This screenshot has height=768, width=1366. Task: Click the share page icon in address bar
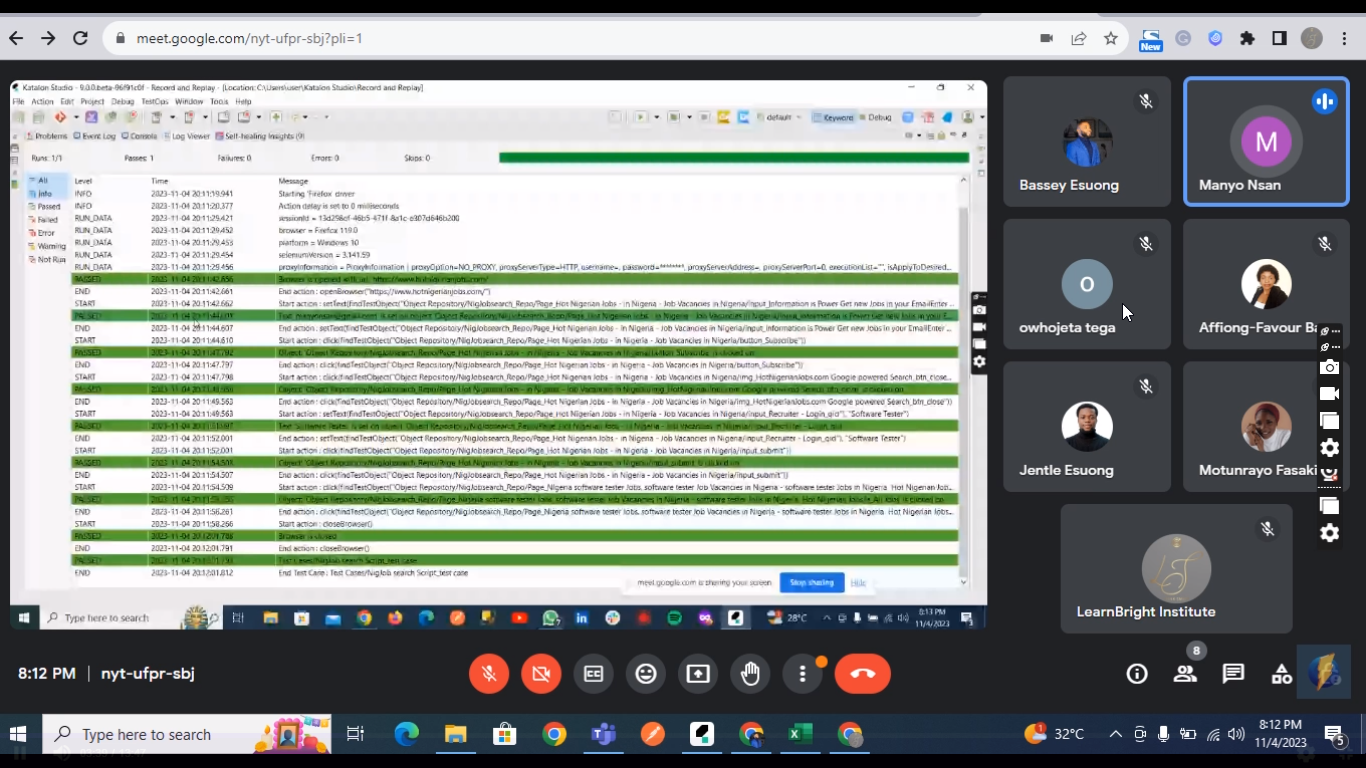click(x=1078, y=38)
